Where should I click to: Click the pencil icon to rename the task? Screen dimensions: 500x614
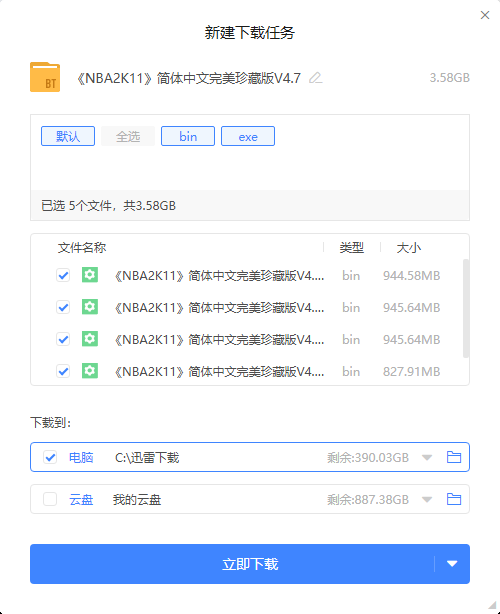pos(316,78)
